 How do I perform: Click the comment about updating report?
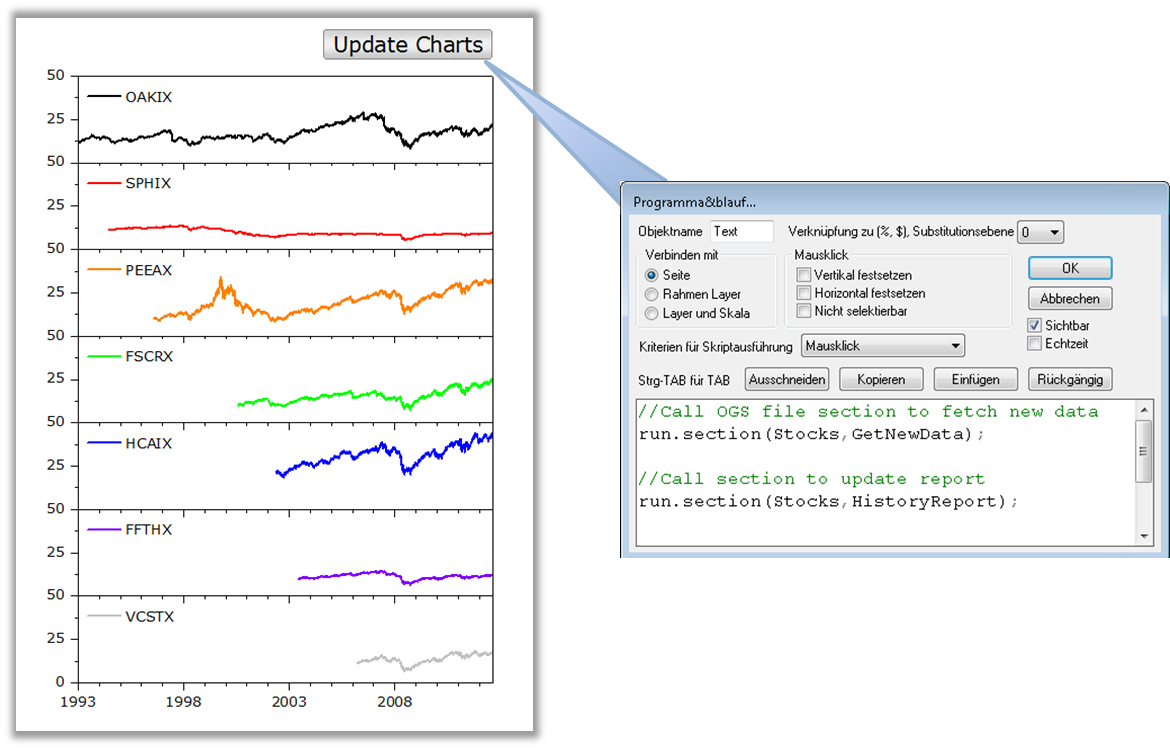pos(812,479)
